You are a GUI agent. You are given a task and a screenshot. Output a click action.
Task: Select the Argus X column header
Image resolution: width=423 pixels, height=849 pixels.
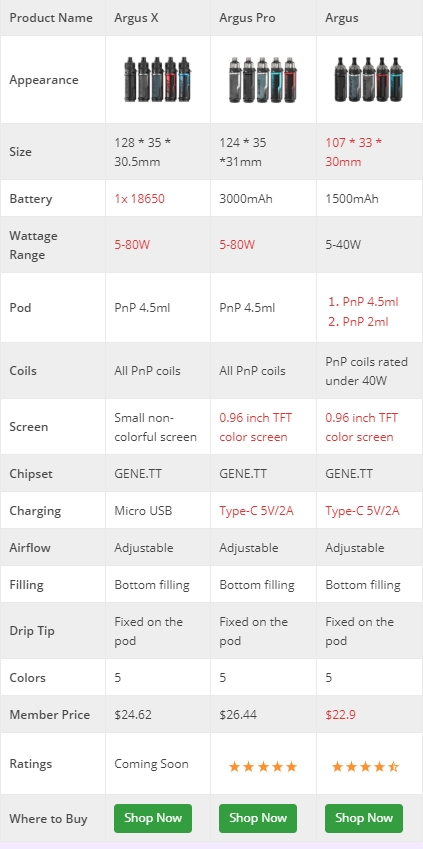coord(136,18)
